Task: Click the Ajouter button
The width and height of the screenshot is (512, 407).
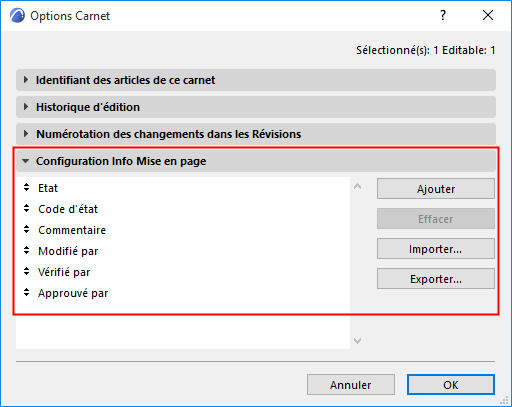Action: 436,189
